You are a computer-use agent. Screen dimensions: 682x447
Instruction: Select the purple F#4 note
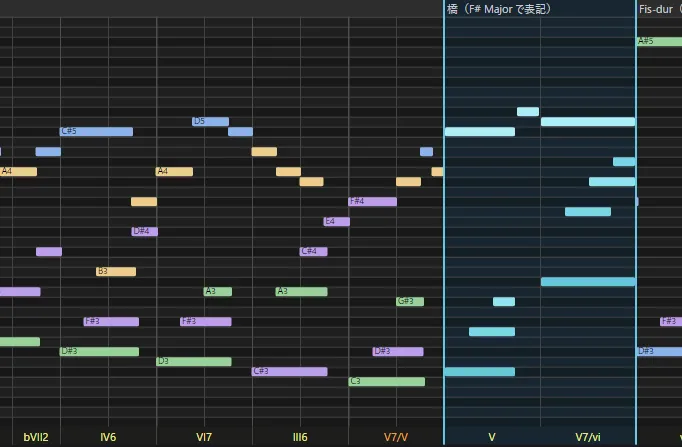(x=373, y=201)
